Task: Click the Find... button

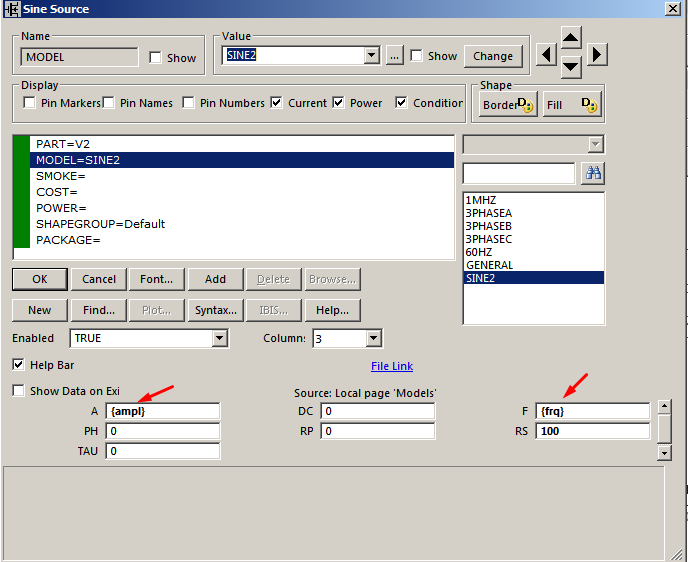Action: [99, 310]
